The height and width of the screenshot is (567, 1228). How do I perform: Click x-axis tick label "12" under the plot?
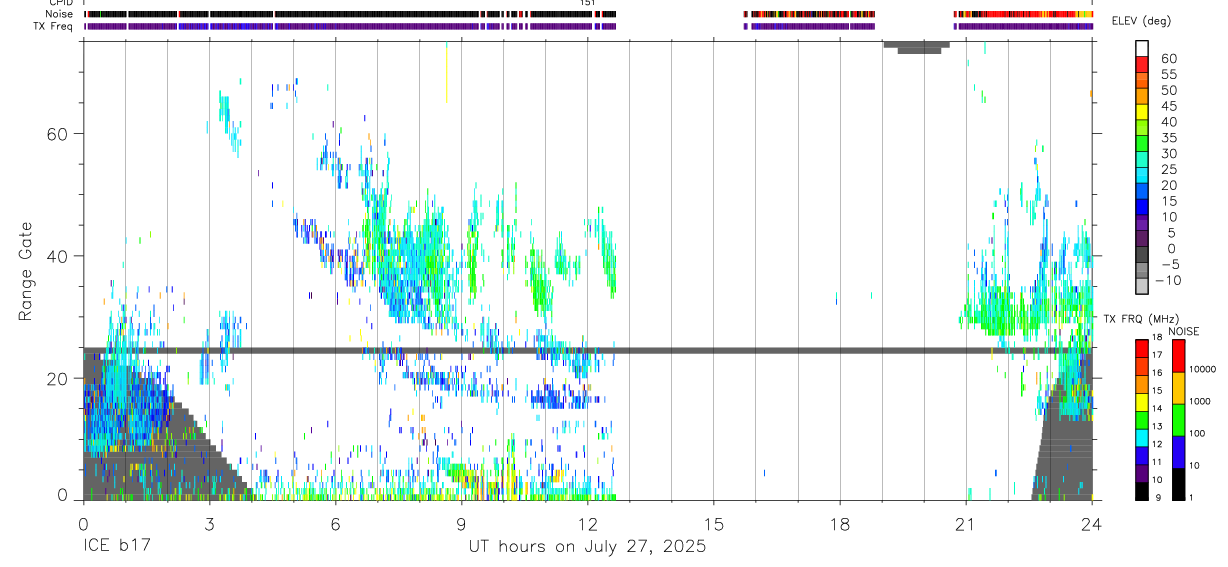587,523
